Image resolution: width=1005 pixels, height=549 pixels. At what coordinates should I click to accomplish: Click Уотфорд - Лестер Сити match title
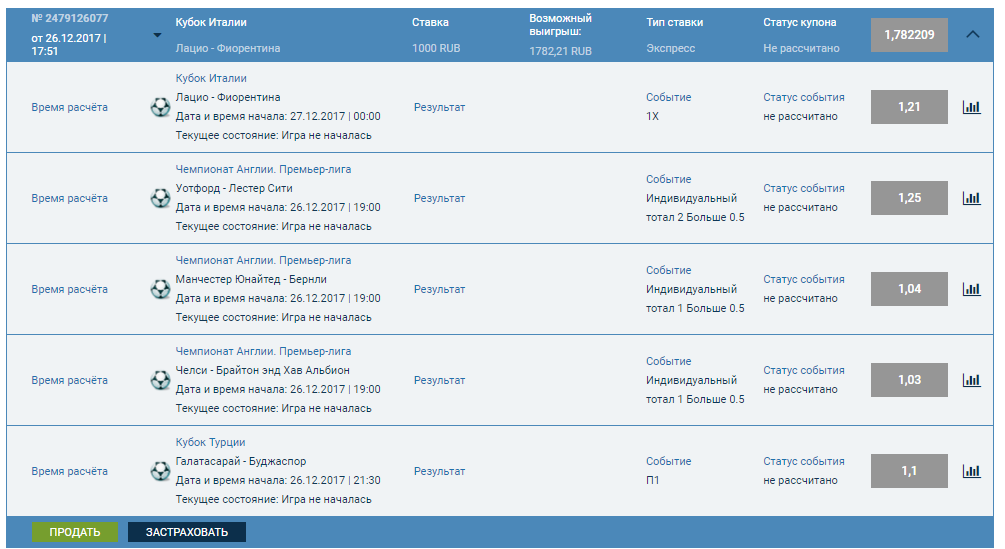tap(234, 188)
